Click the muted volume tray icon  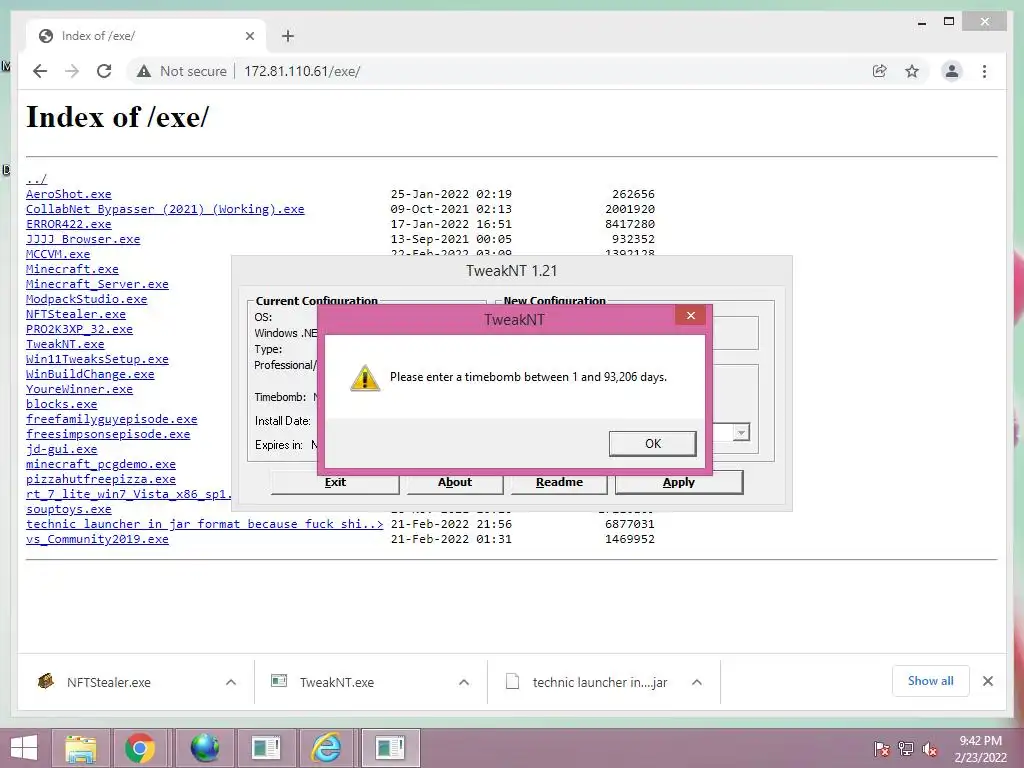[931, 749]
